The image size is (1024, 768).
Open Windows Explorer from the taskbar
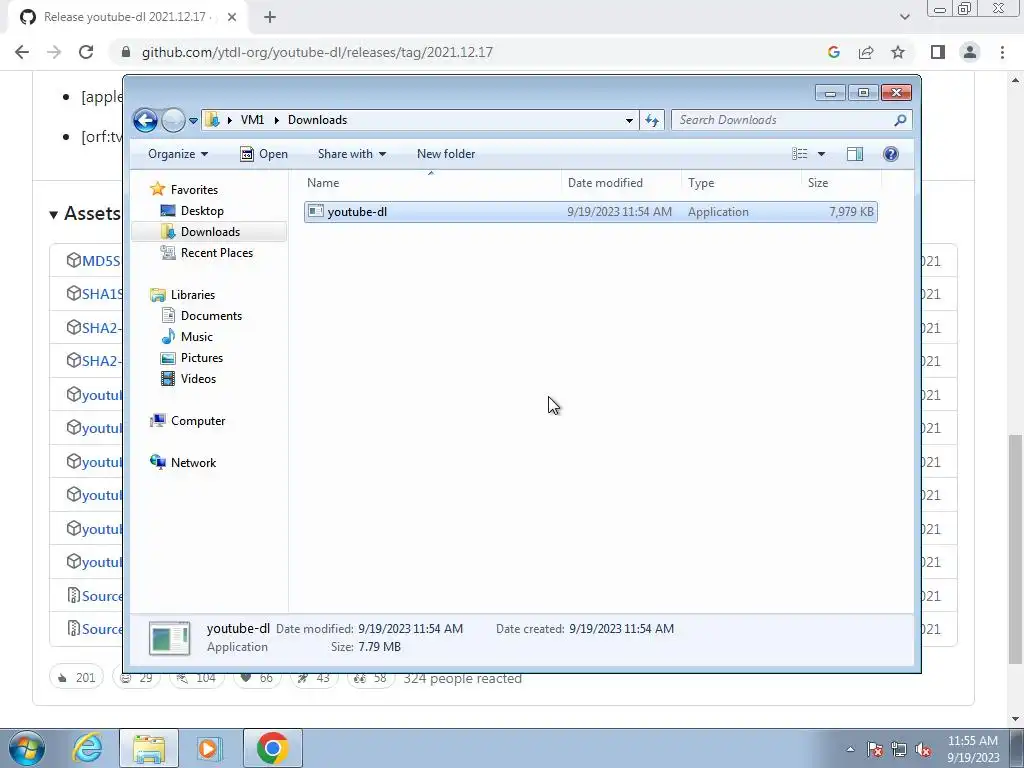coord(149,748)
